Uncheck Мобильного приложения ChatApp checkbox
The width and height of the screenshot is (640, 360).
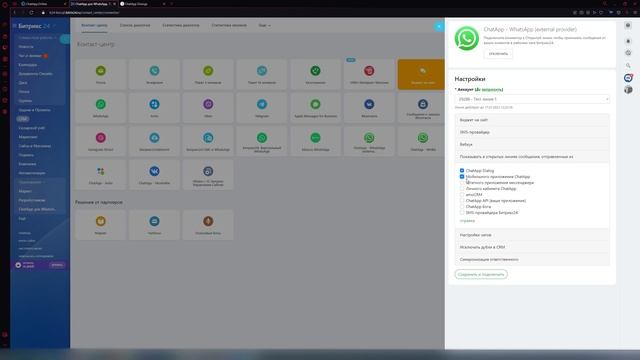[462, 177]
